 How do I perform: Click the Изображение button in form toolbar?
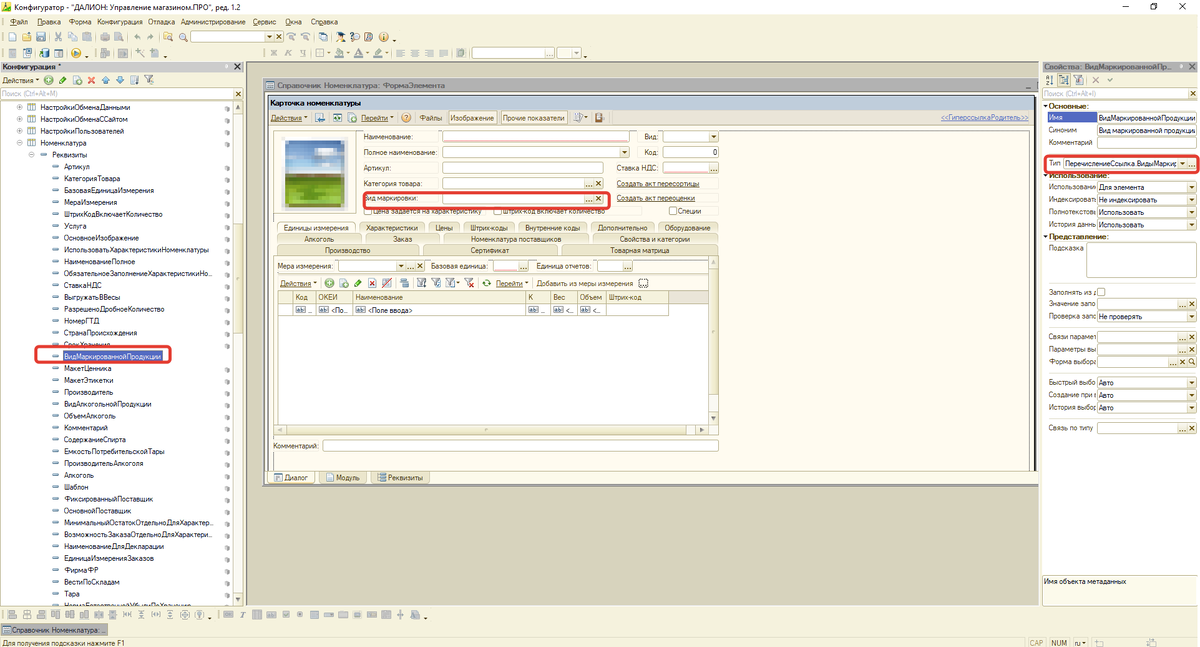tap(472, 118)
